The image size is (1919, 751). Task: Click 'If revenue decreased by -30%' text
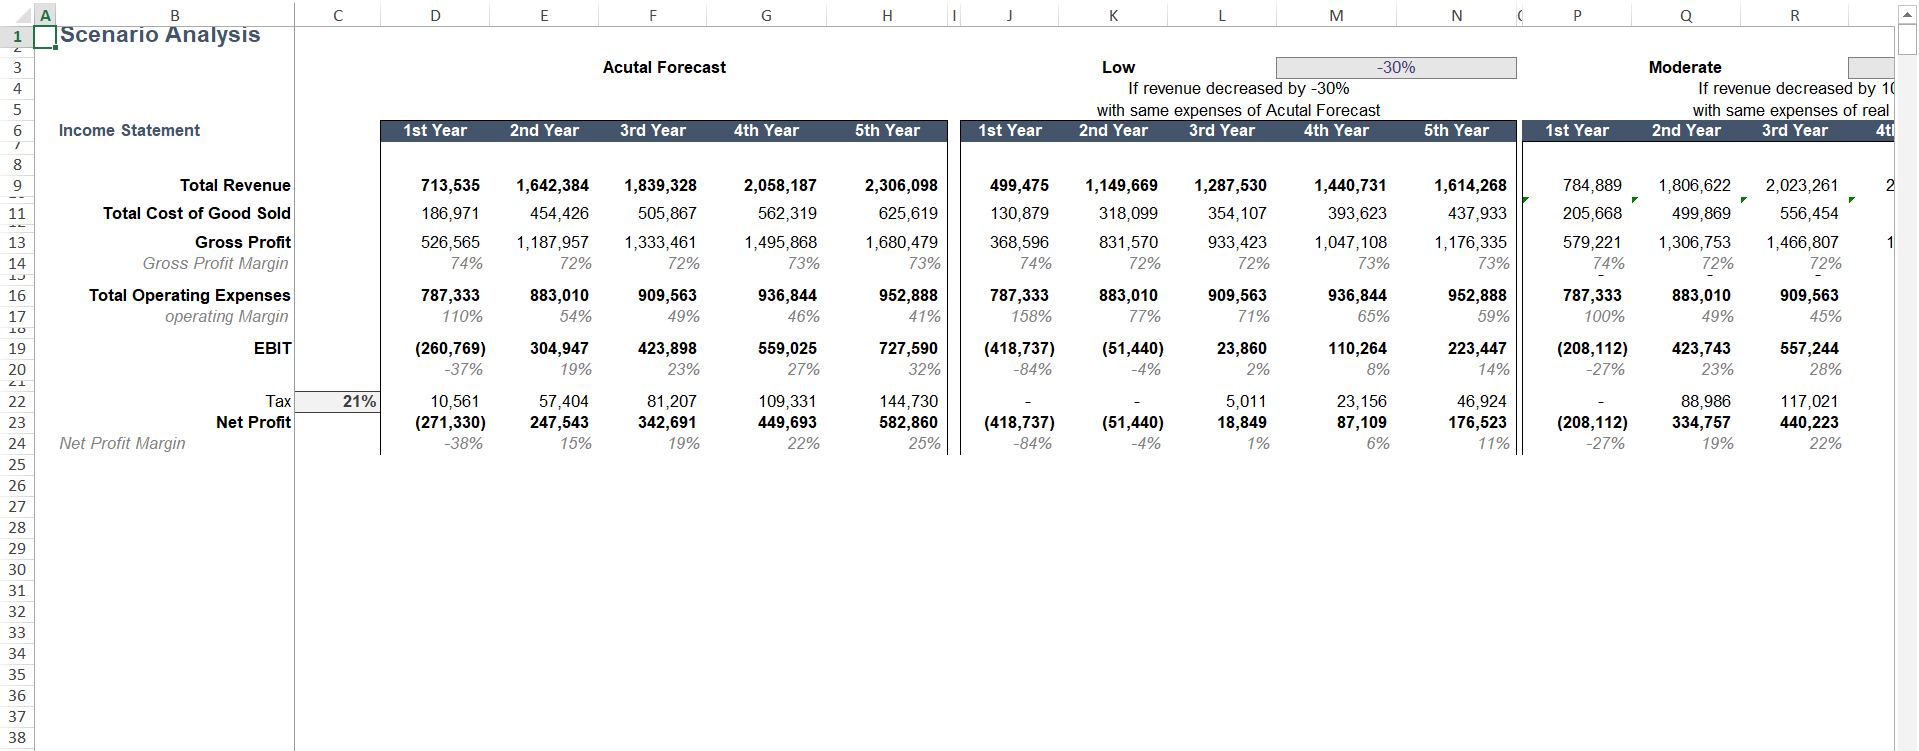1238,88
